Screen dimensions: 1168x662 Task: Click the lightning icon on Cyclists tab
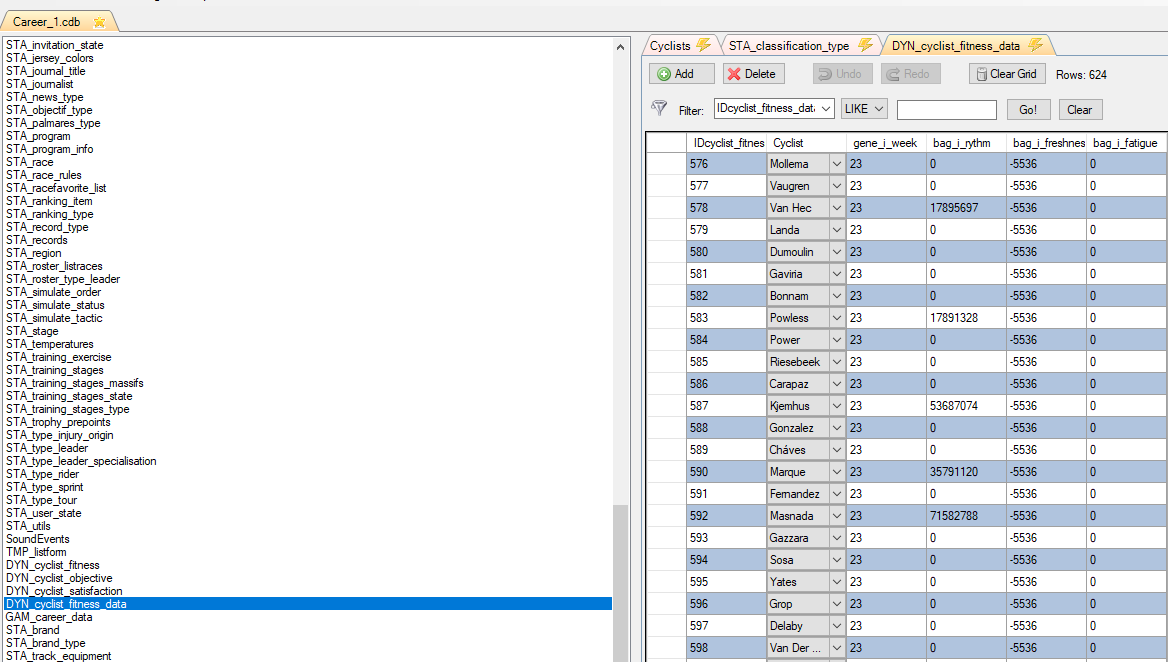[703, 45]
